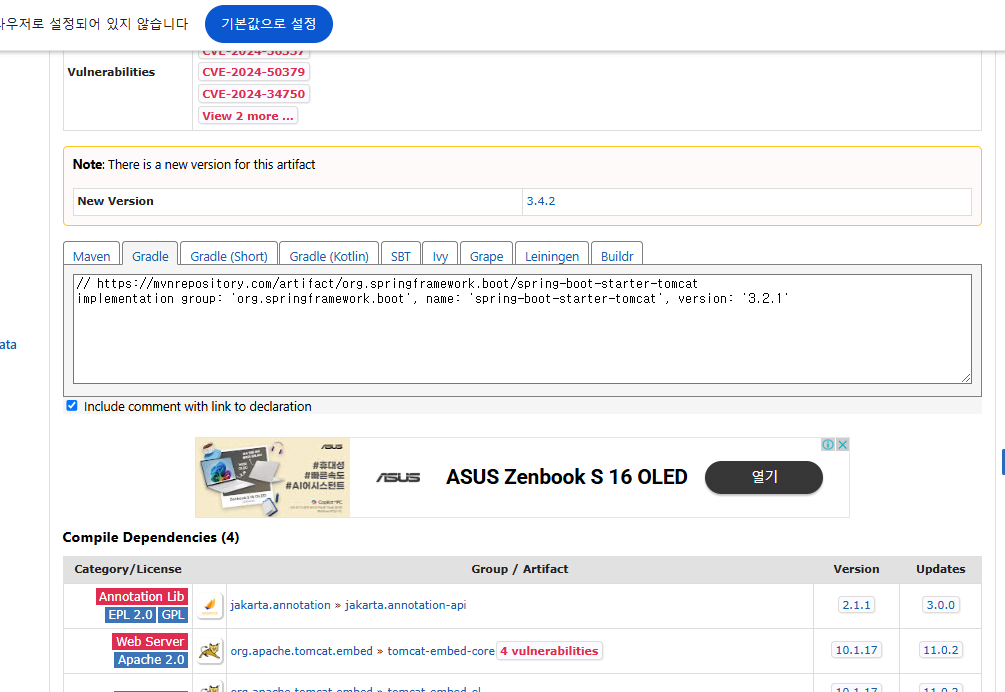The width and height of the screenshot is (1005, 692).
Task: Click the 열기 button in ASUS ad
Action: pyautogui.click(x=764, y=477)
